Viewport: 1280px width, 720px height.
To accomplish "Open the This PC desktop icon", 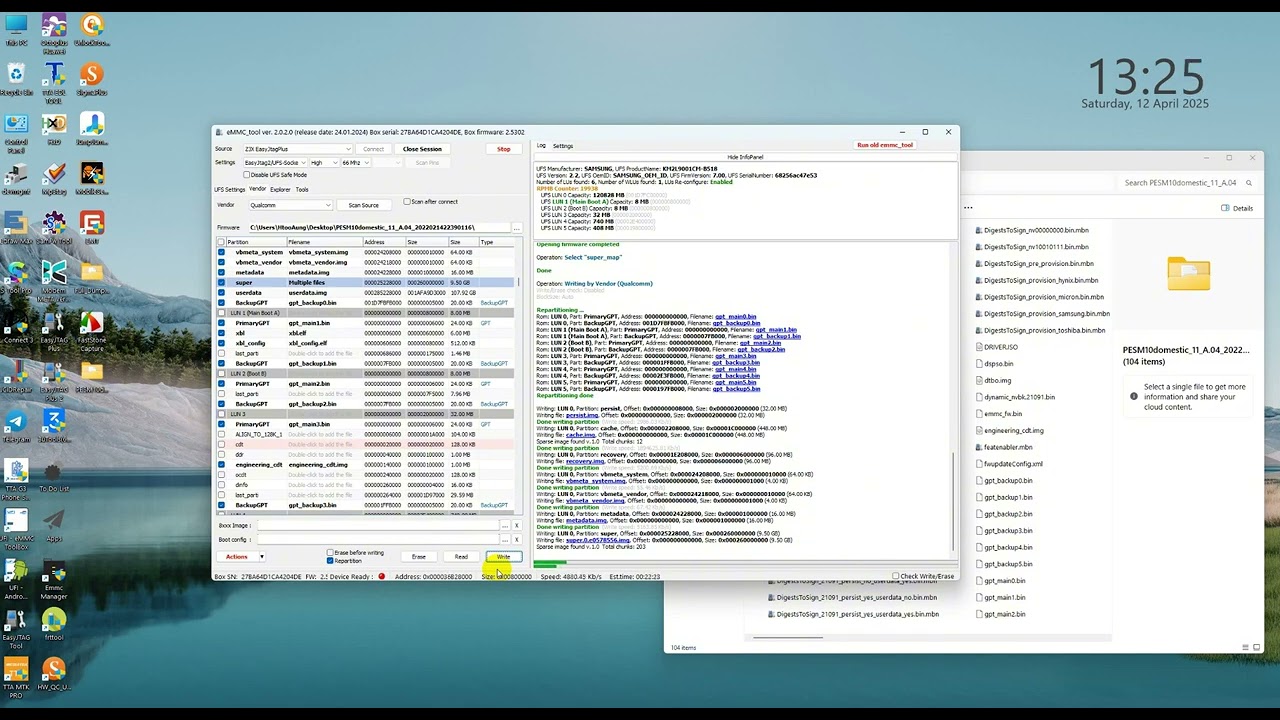I will click(16, 29).
